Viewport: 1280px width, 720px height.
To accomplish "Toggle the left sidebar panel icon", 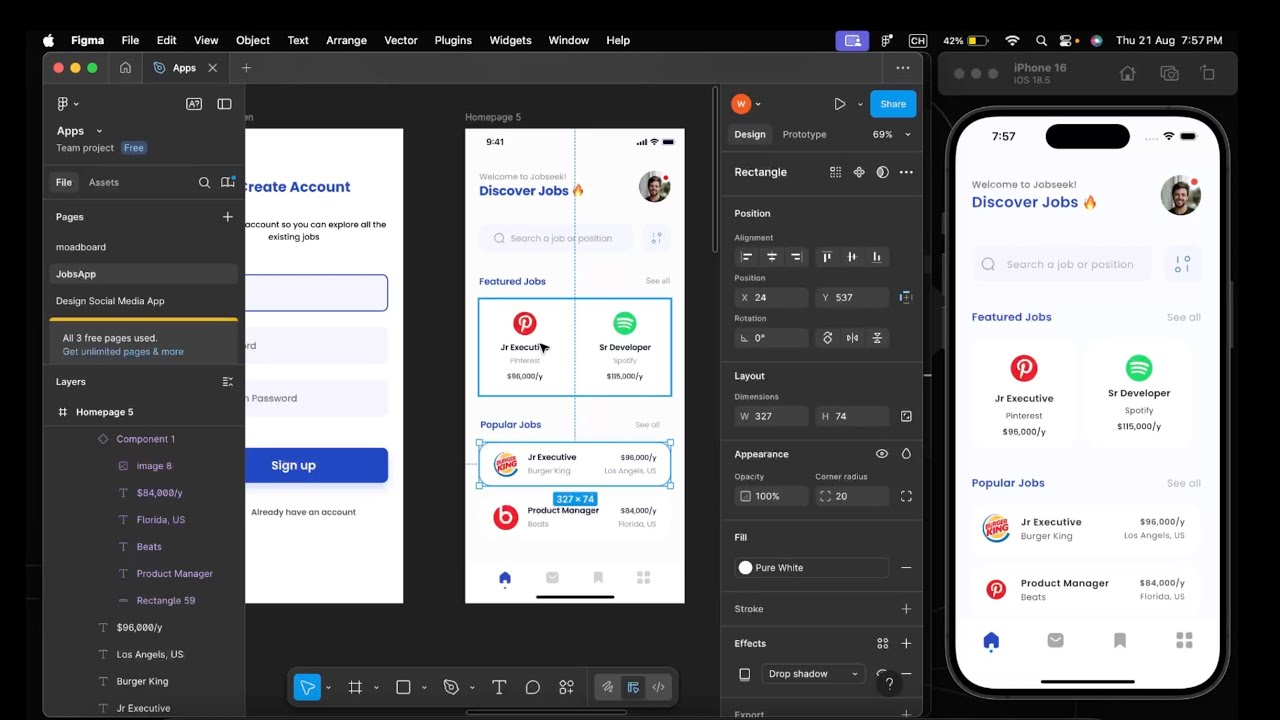I will pos(224,104).
